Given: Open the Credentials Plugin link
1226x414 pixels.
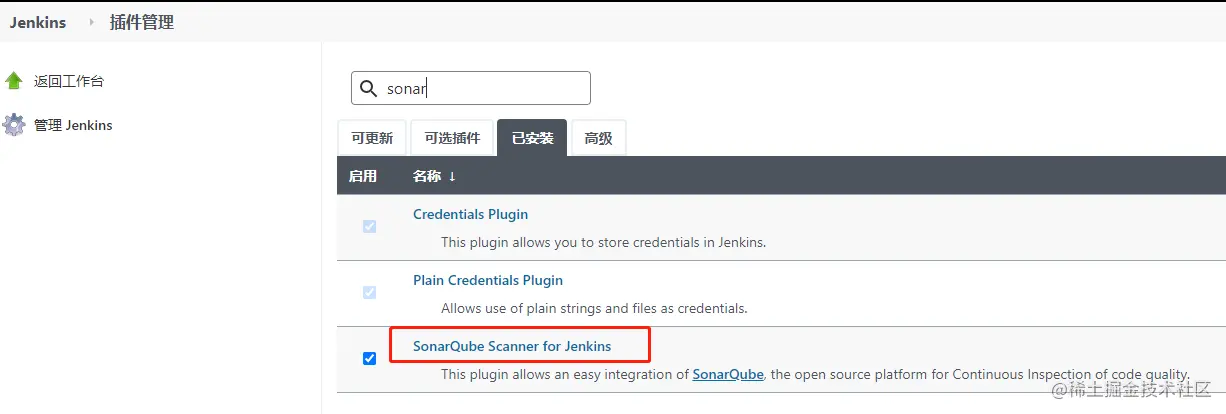Looking at the screenshot, I should point(470,214).
